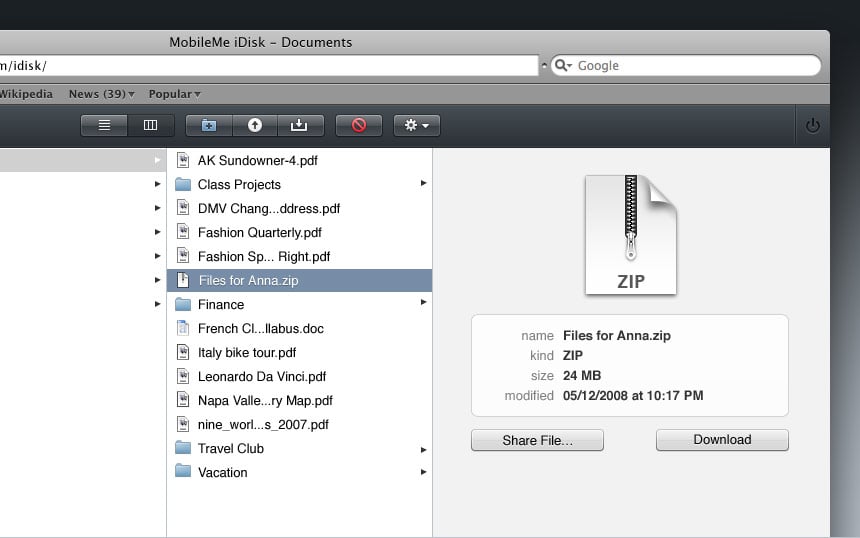Click the red delete icon
Screen dimensions: 860x538
coord(359,126)
